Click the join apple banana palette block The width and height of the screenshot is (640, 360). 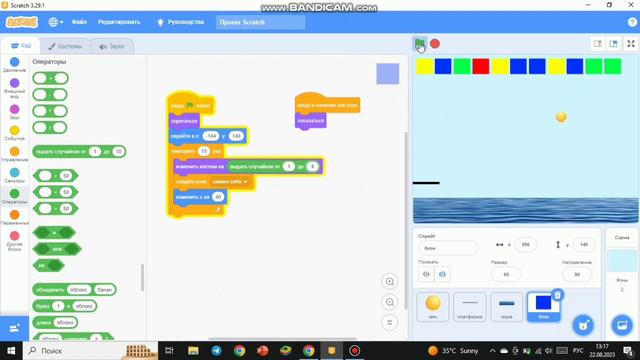coord(74,289)
